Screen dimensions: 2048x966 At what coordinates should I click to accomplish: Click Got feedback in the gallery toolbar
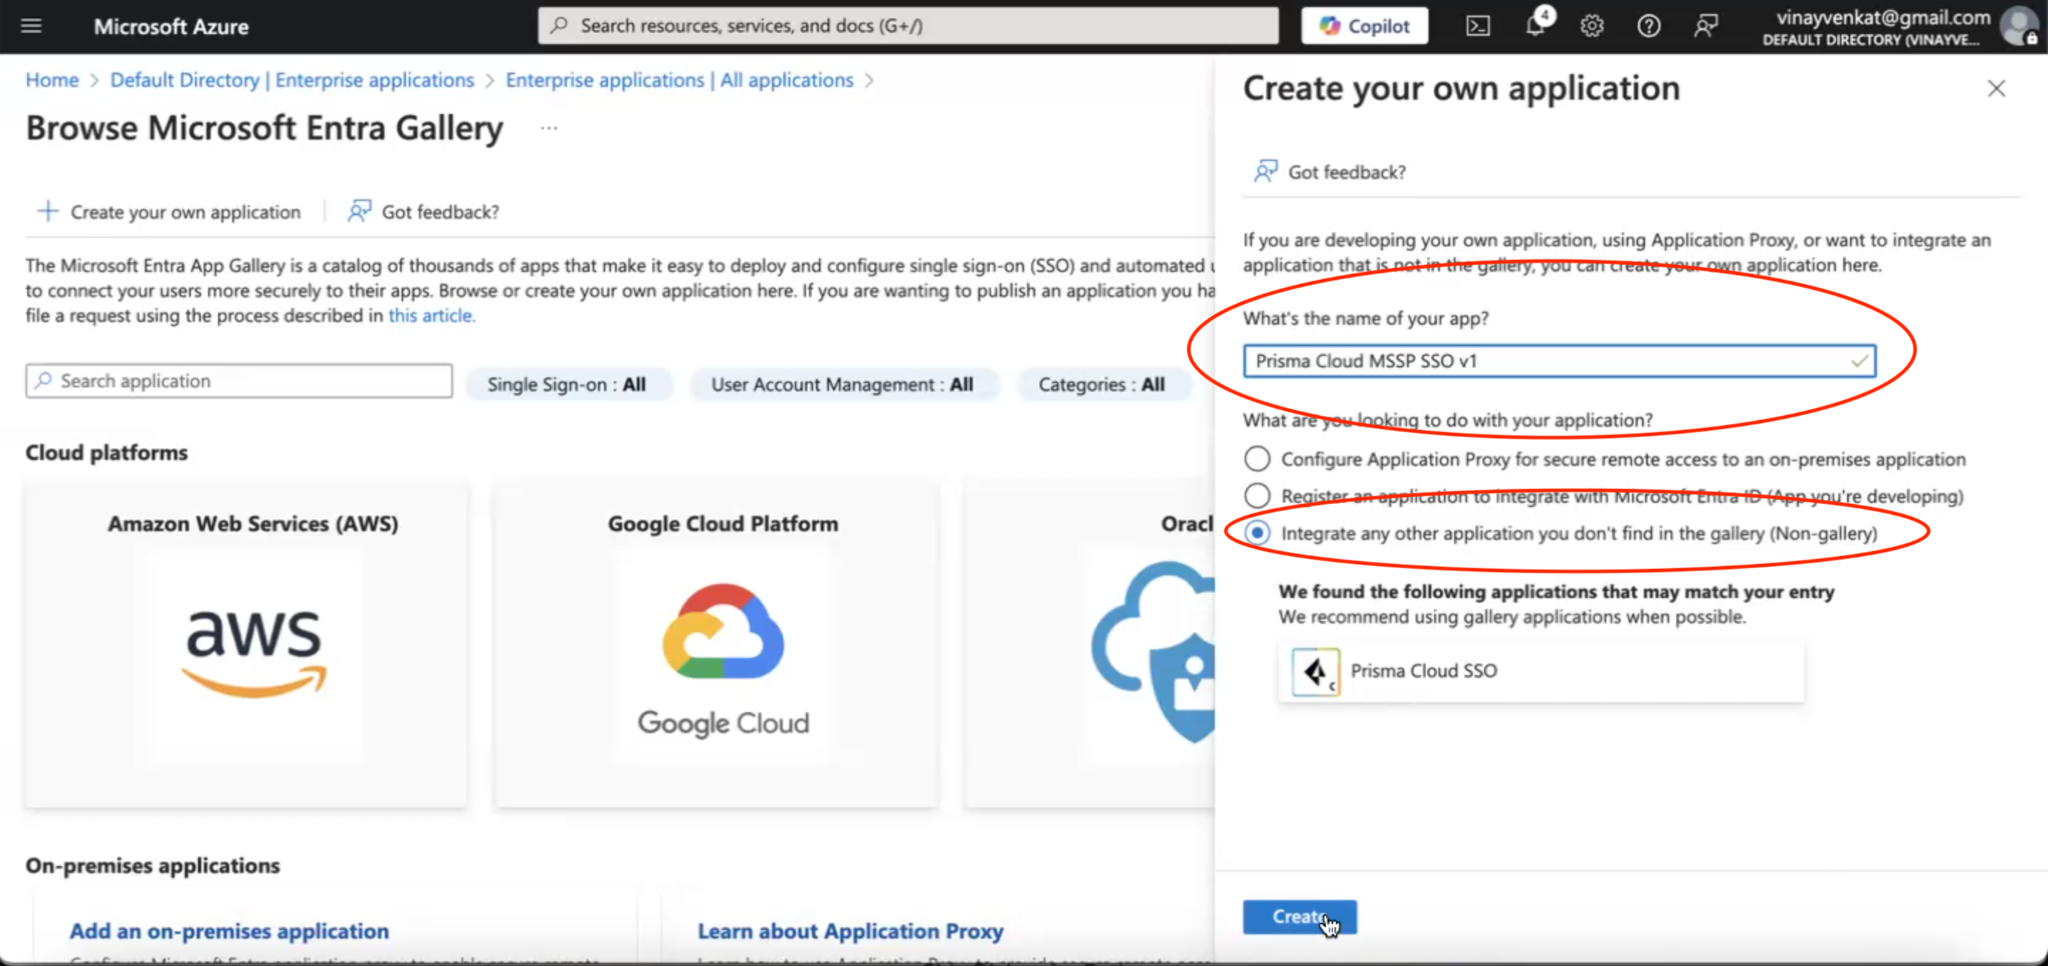423,212
